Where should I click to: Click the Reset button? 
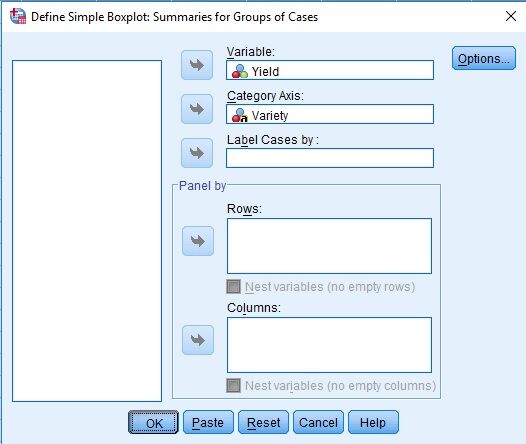click(x=263, y=423)
